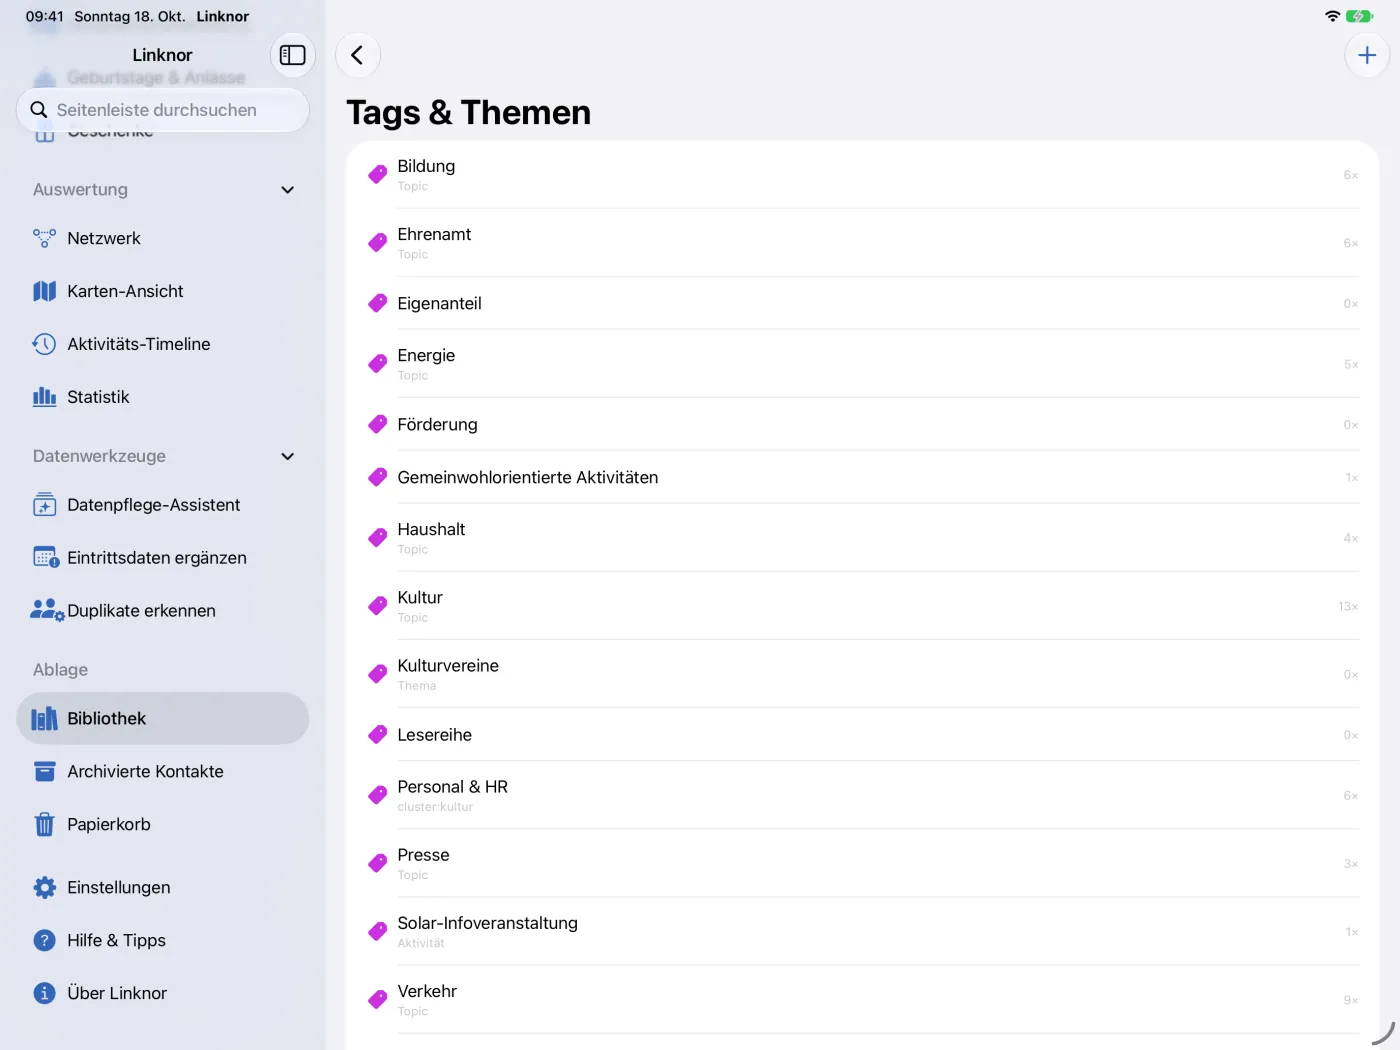Click the 13× usage count for Kultur
Image resolution: width=1400 pixels, height=1050 pixels.
1348,607
